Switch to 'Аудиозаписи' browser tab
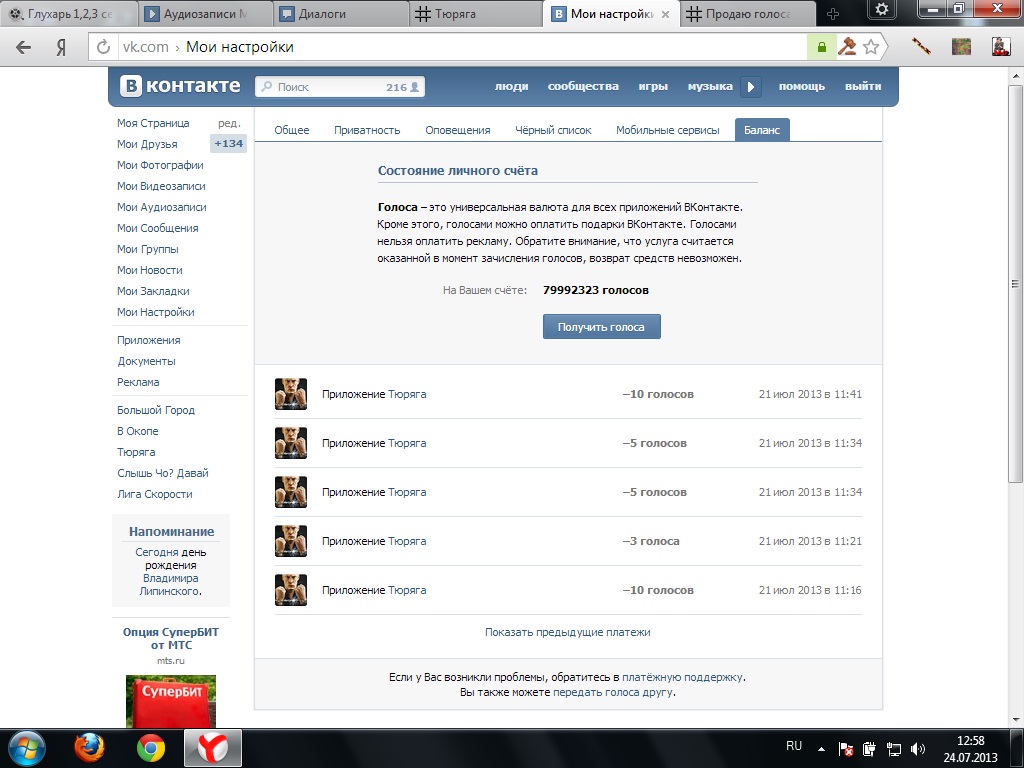 (x=204, y=14)
